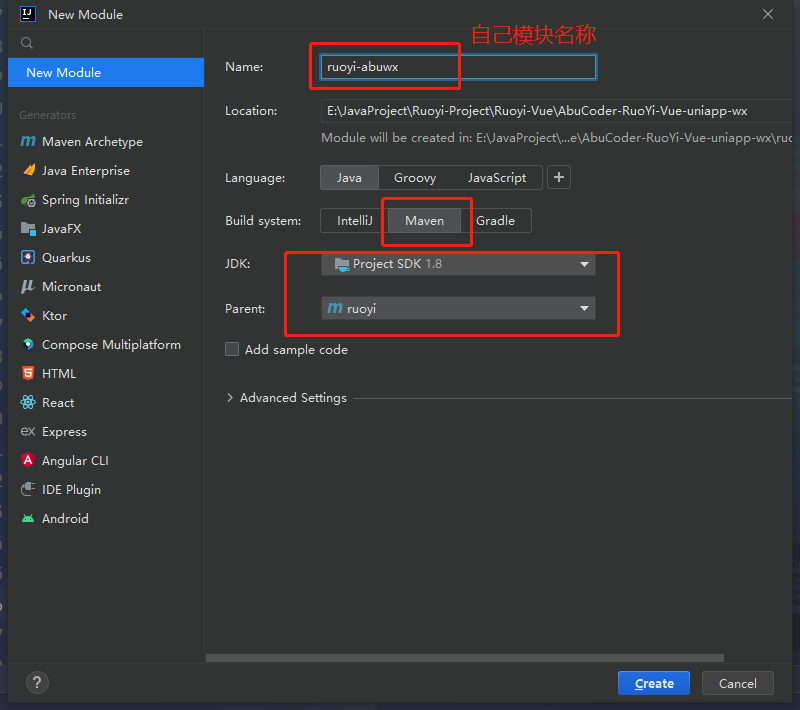Choose Groovy as the language
The image size is (800, 710).
coord(415,178)
